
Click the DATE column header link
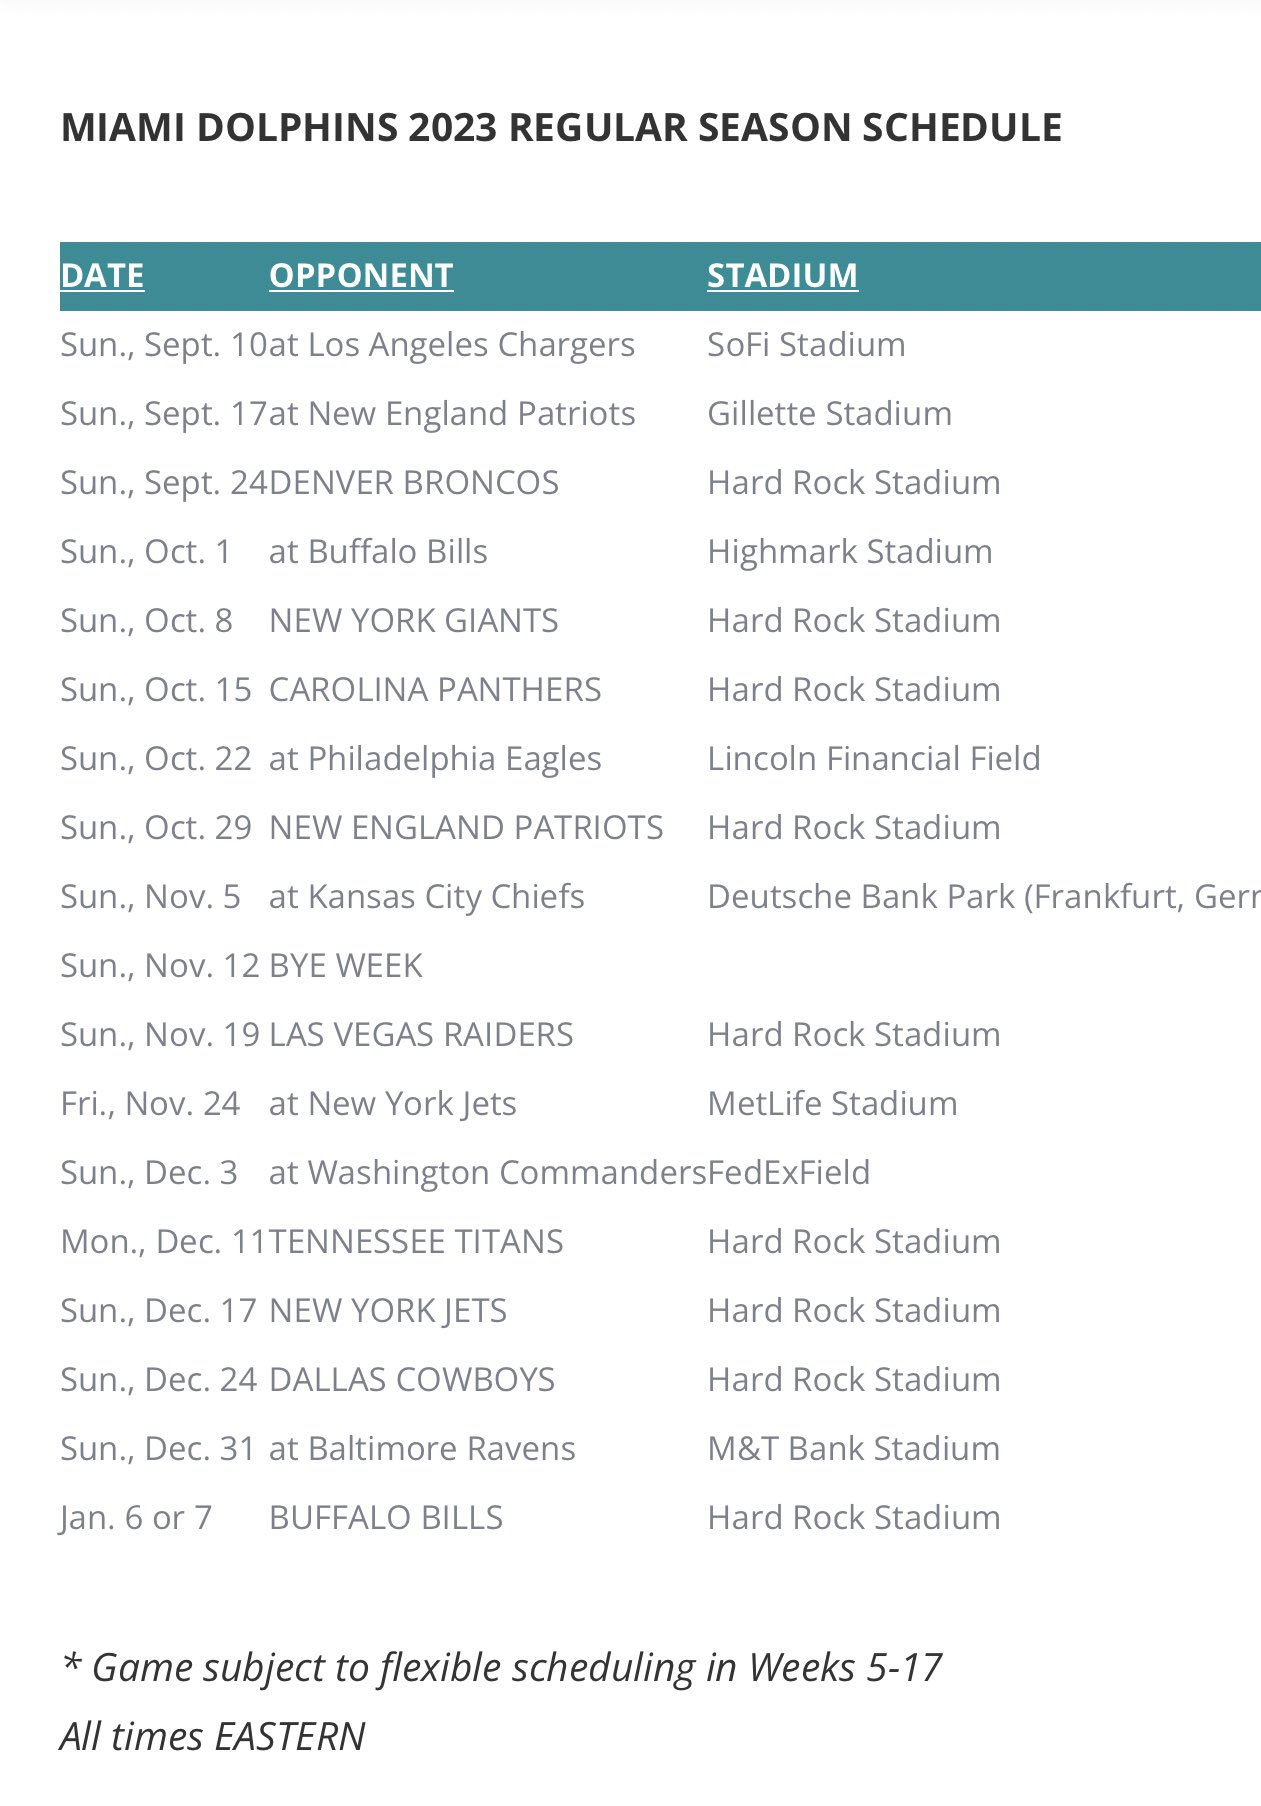pyautogui.click(x=102, y=275)
